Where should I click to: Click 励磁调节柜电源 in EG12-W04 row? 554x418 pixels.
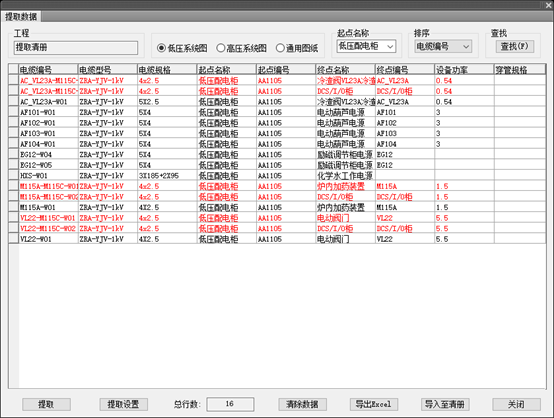[x=345, y=154]
